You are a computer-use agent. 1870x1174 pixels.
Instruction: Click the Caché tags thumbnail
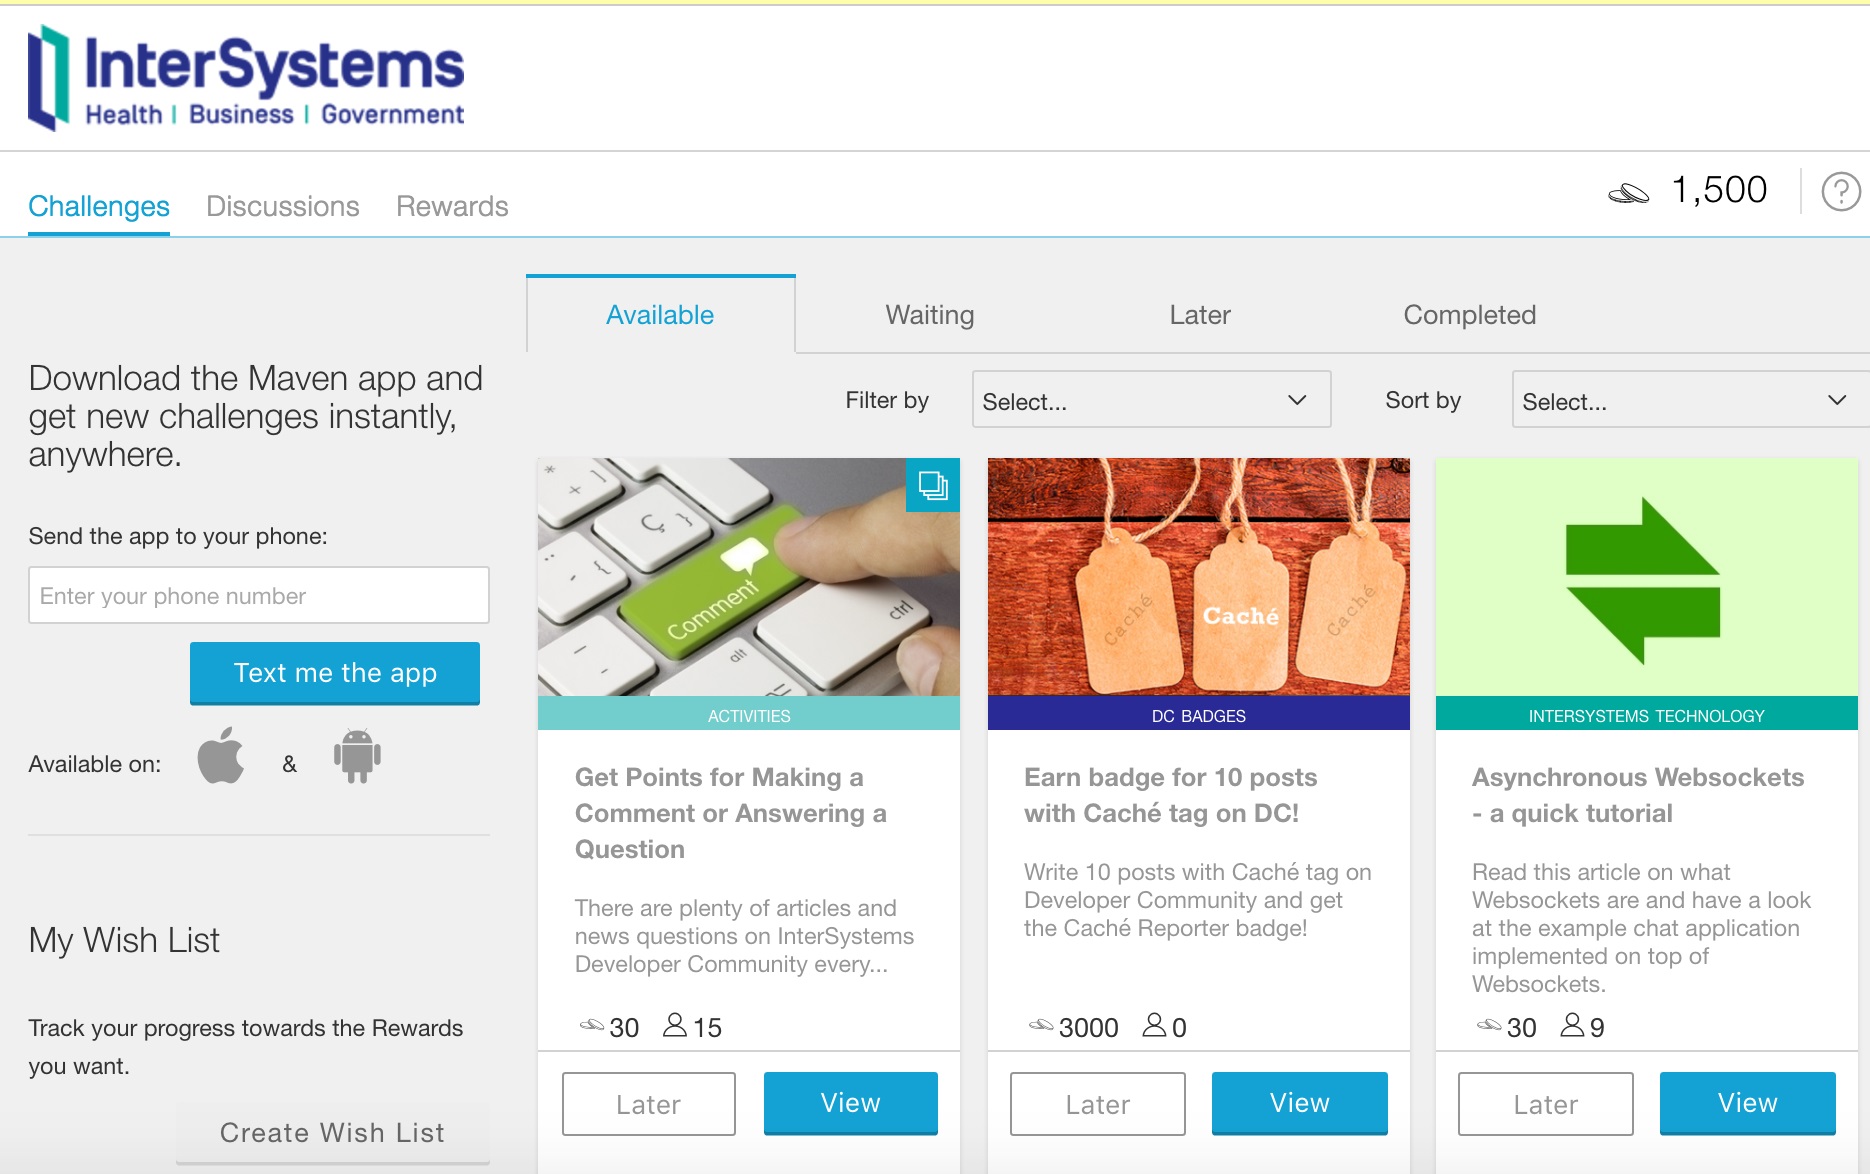pos(1199,577)
